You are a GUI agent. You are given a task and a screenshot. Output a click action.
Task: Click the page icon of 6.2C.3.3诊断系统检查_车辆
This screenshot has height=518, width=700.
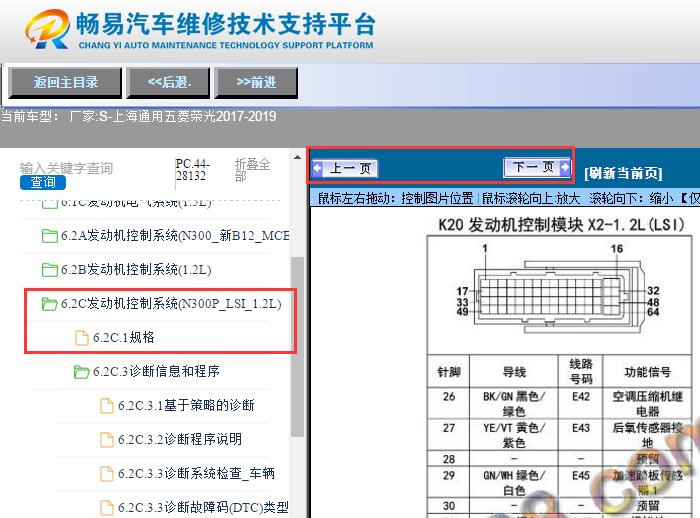(107, 473)
